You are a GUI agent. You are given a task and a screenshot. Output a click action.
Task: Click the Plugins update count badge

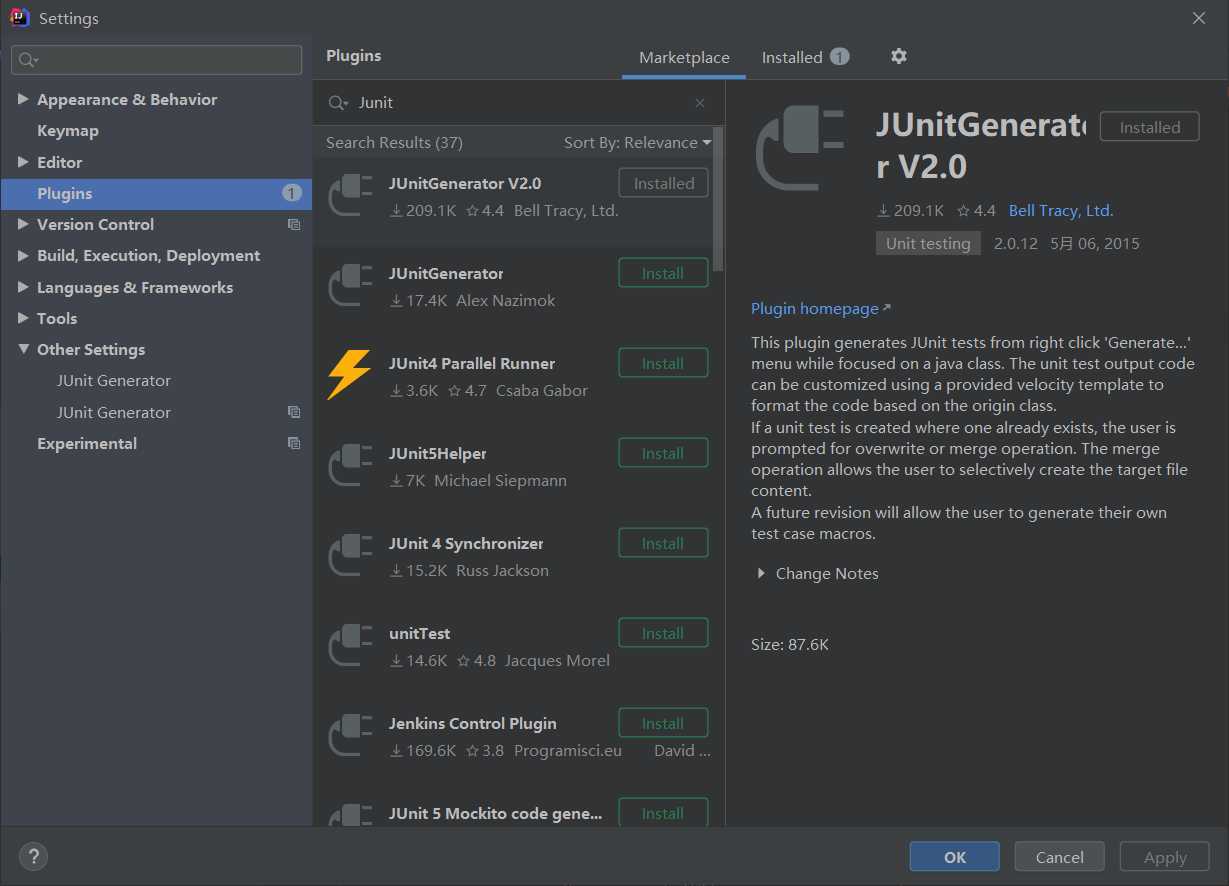click(291, 193)
